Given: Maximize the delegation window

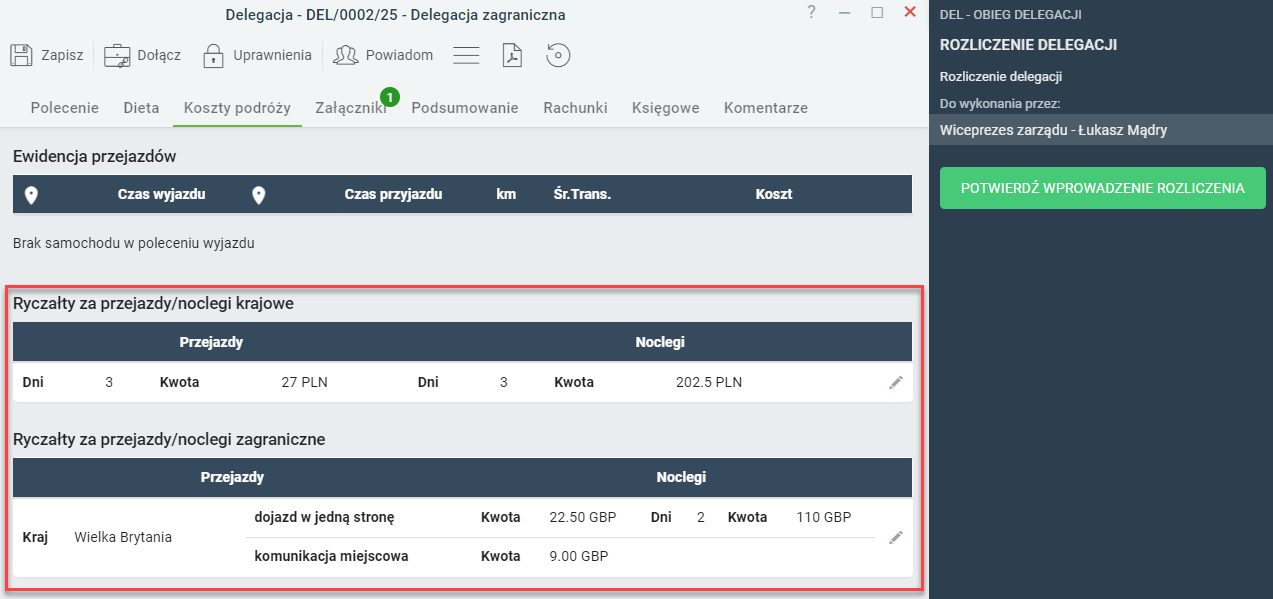Looking at the screenshot, I should tap(877, 12).
